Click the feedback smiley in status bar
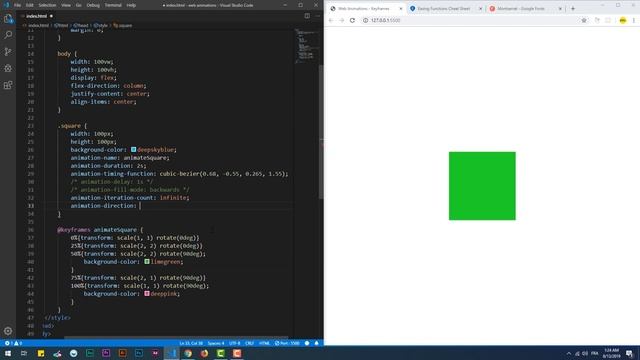The height and width of the screenshot is (360, 640). point(307,343)
